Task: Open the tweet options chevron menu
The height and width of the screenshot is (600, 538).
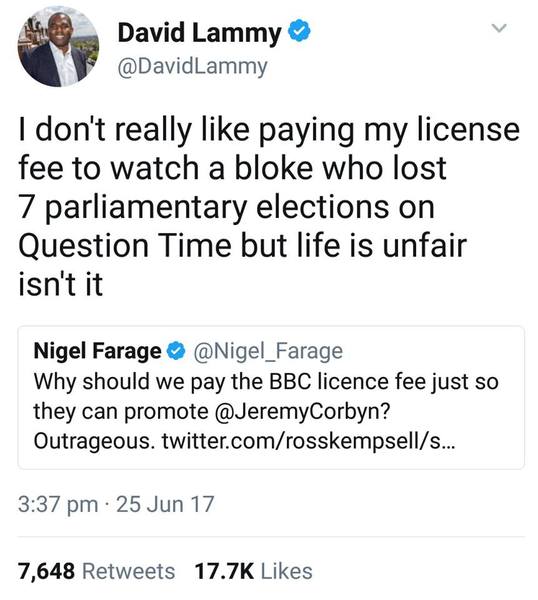Action: (499, 28)
